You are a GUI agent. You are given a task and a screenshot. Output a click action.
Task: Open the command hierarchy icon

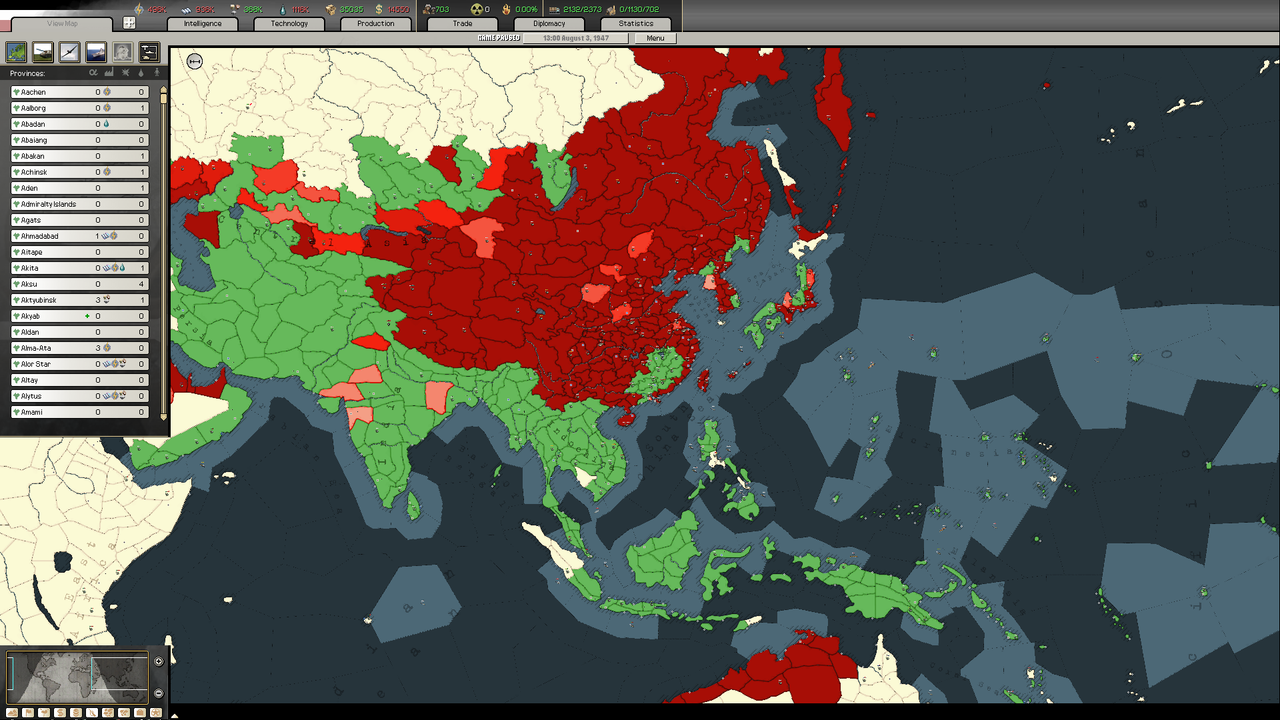[x=149, y=51]
